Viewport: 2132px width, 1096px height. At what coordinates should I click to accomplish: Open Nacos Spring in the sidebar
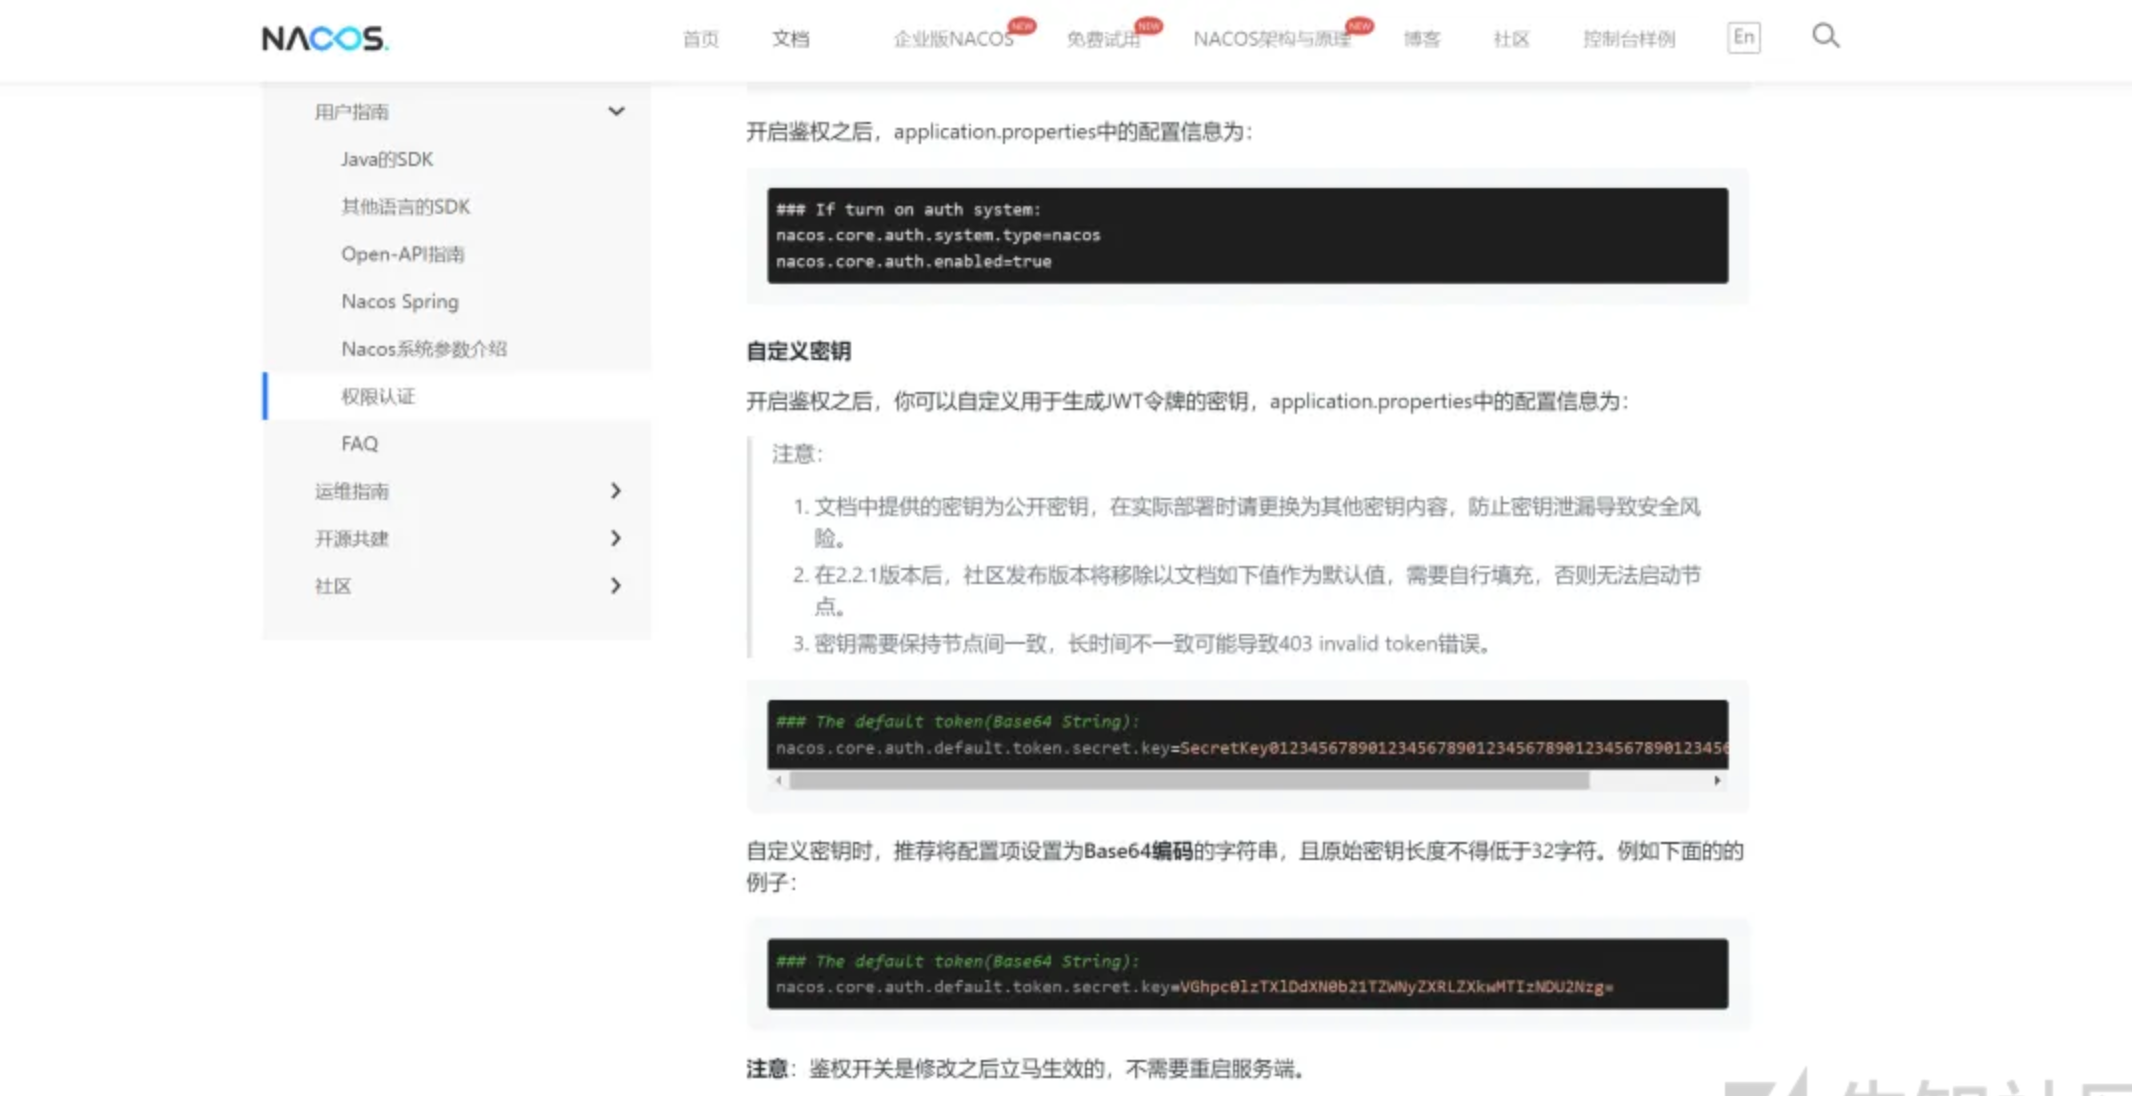pos(400,301)
